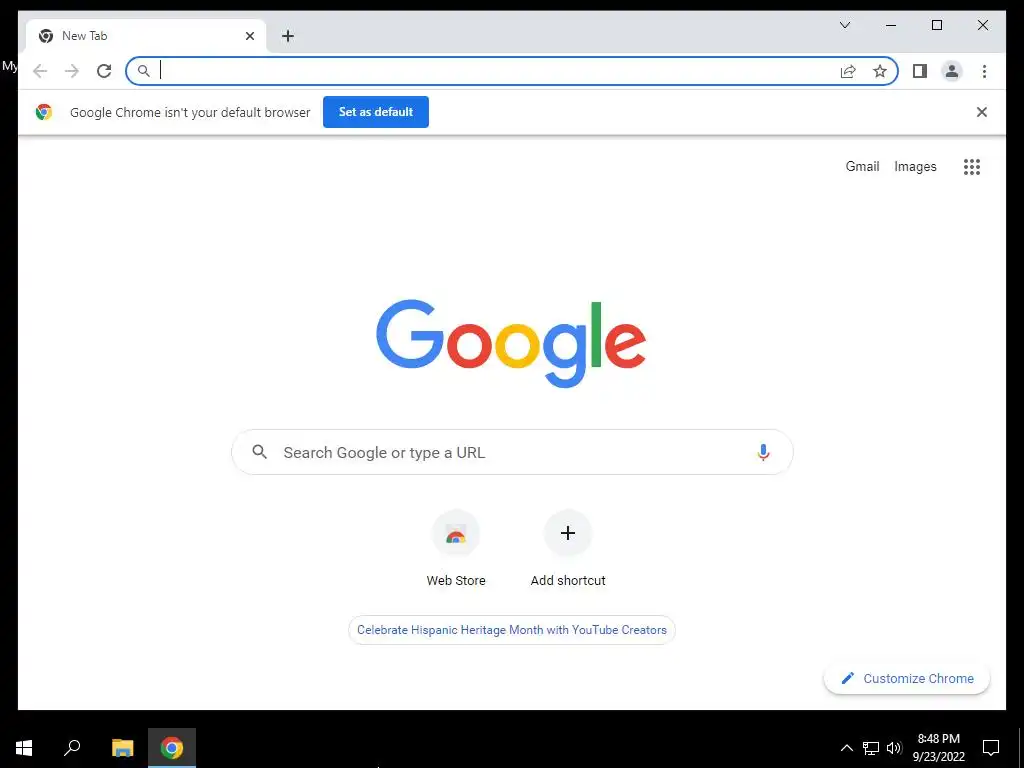The width and height of the screenshot is (1024, 768).
Task: Click Set as default button
Action: pyautogui.click(x=376, y=112)
